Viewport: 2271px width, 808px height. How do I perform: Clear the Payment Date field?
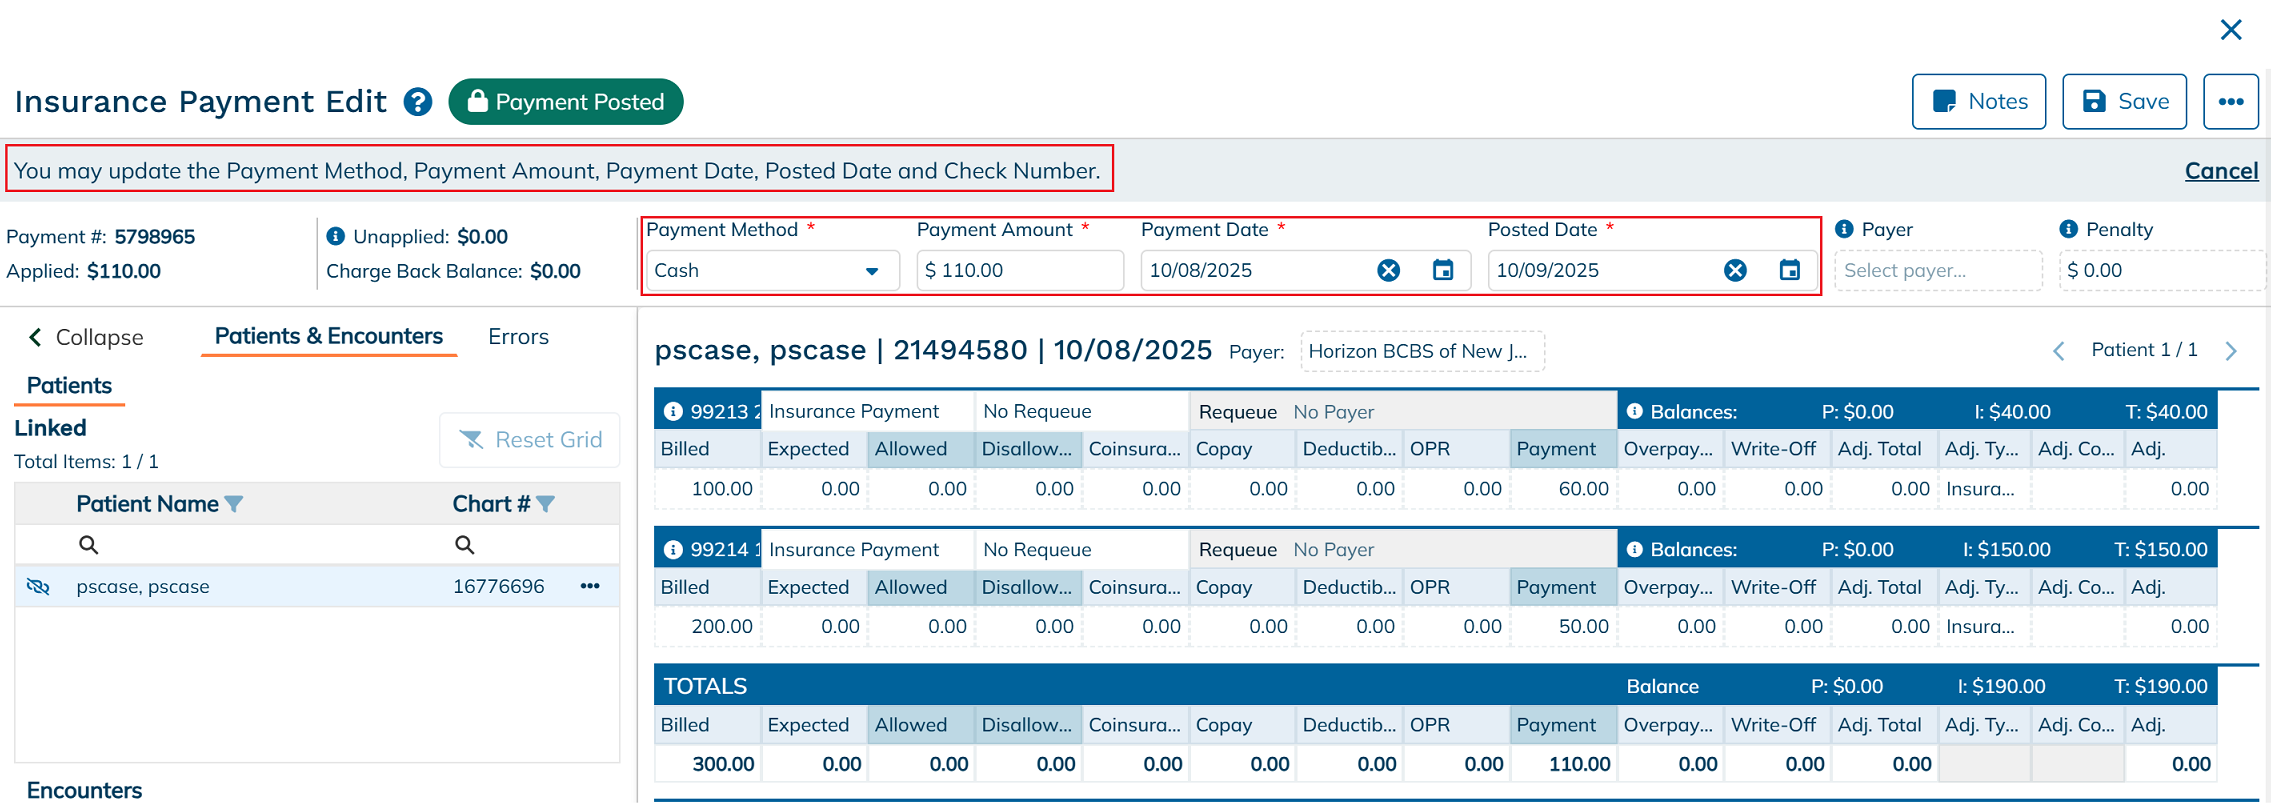(1388, 270)
